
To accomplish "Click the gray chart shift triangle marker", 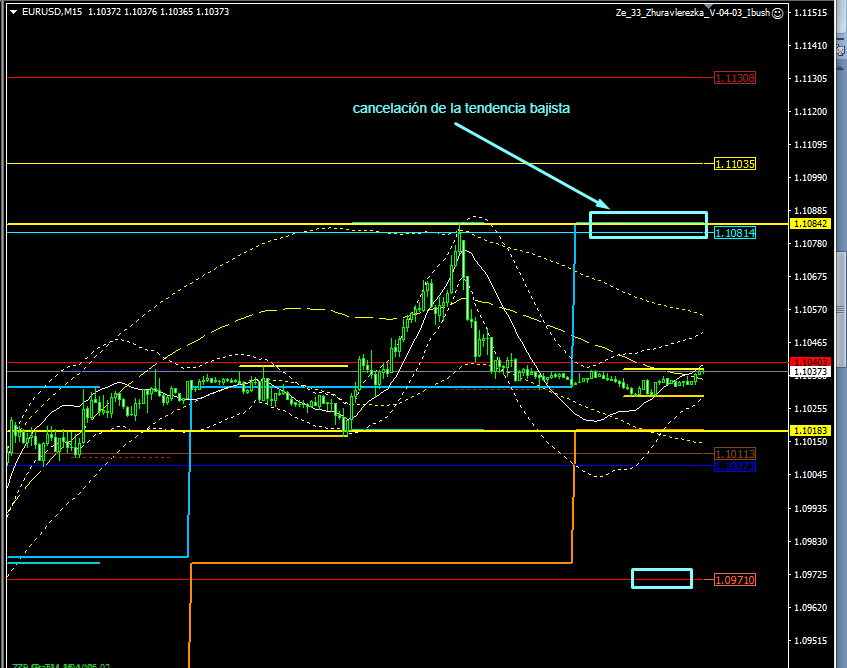I will (x=708, y=6).
